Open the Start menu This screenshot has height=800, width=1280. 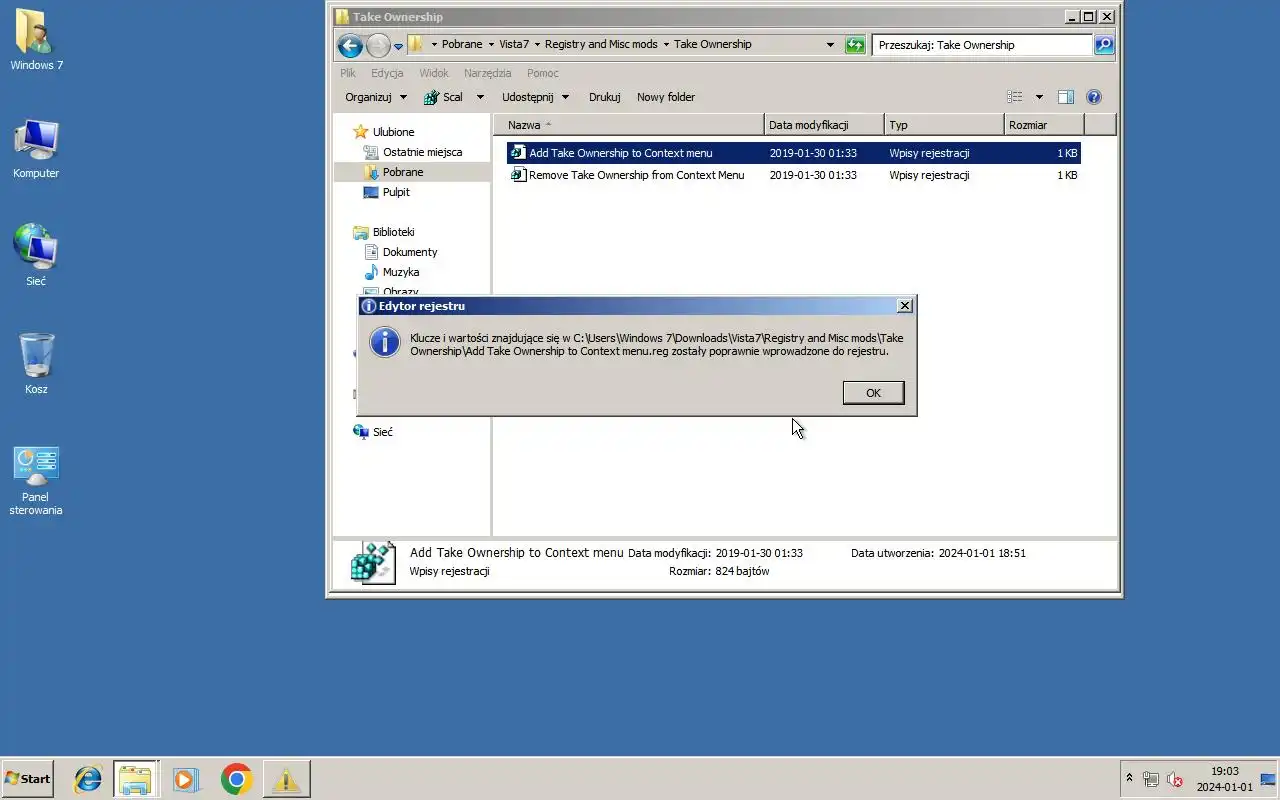[x=28, y=779]
